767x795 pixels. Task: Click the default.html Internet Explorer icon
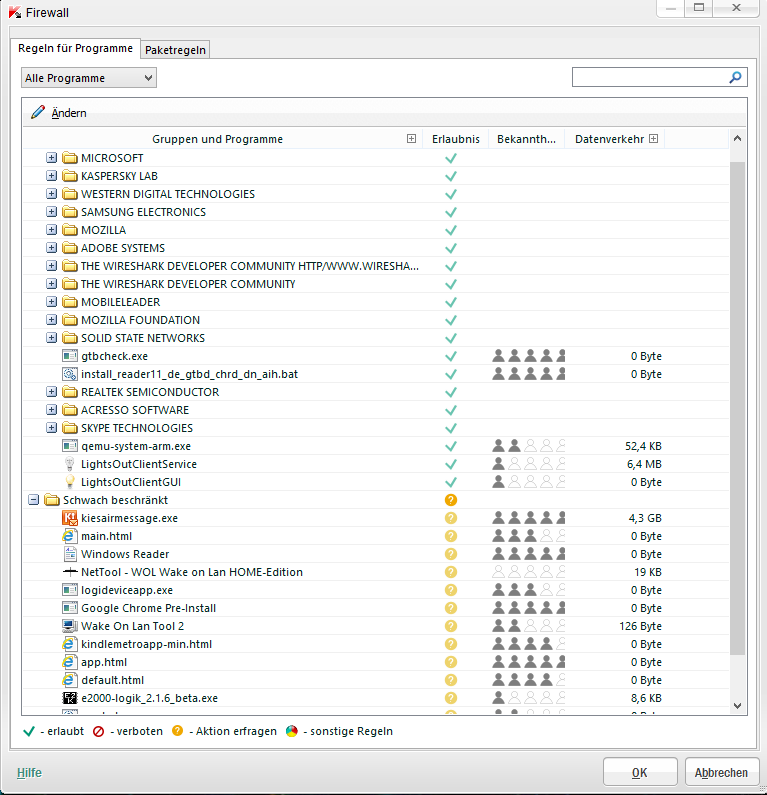point(69,680)
